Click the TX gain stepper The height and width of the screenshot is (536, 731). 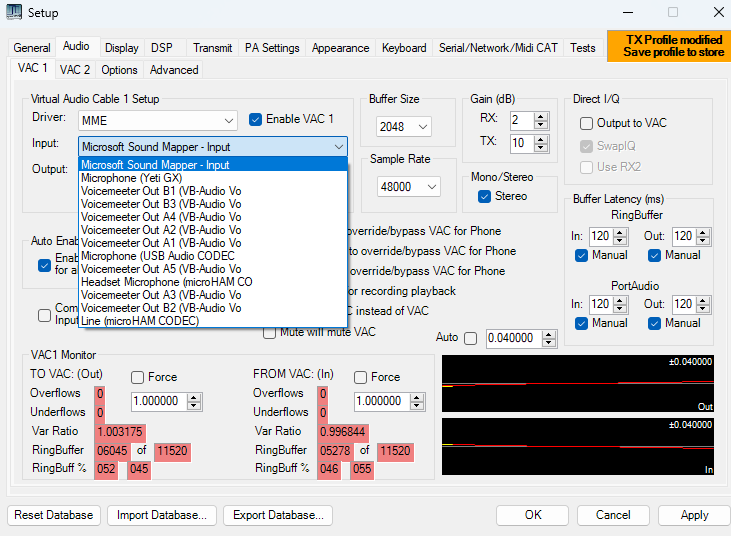[541, 143]
